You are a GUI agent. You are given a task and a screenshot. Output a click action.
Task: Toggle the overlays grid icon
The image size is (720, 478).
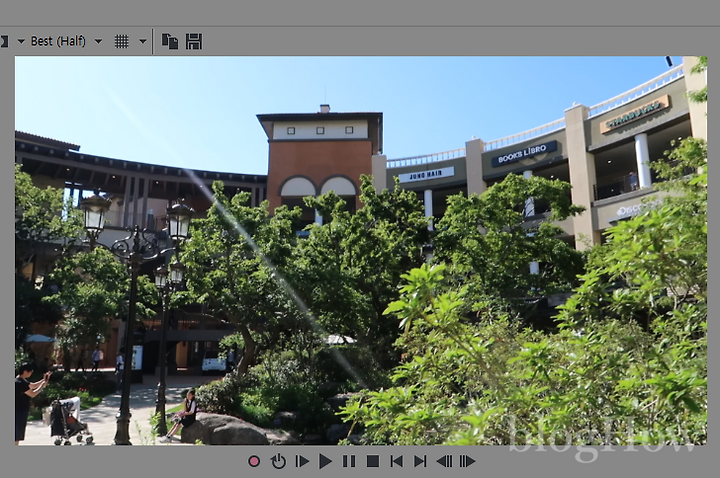coord(121,41)
